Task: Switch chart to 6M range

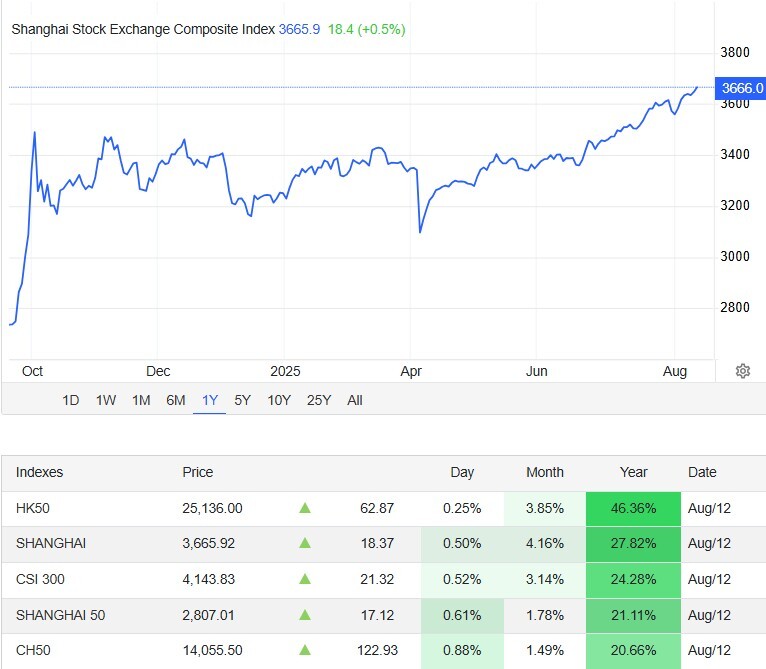Action: coord(176,400)
